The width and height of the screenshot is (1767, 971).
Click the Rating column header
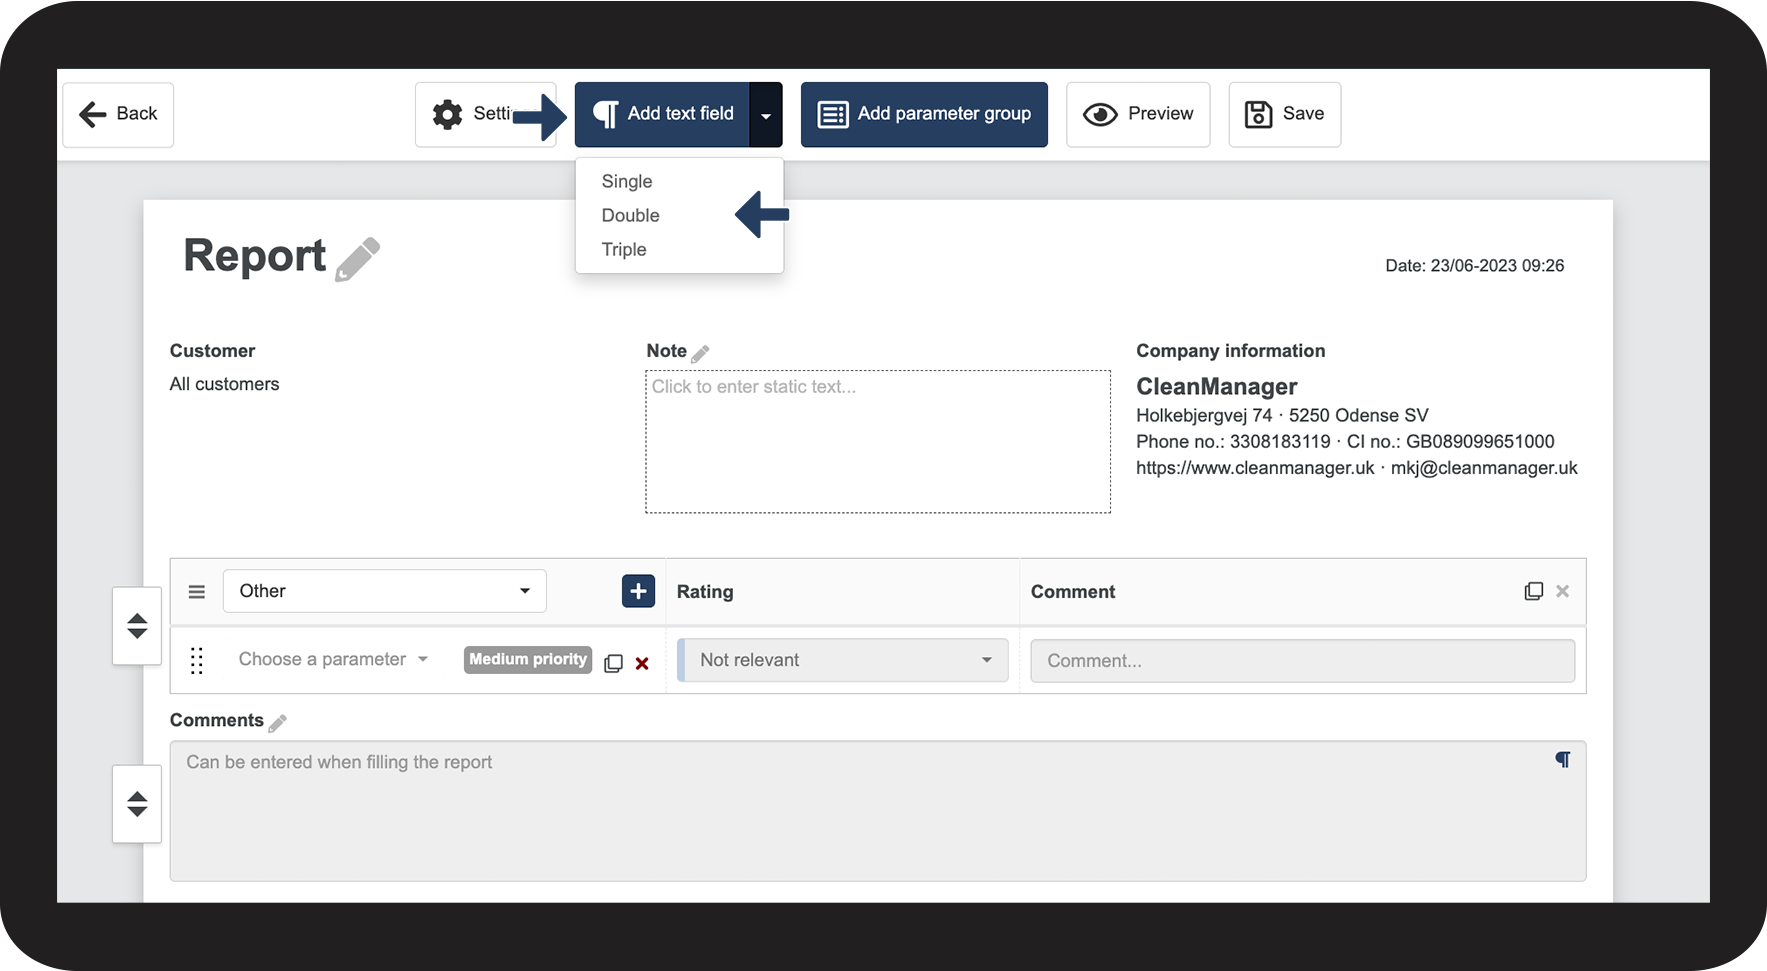coord(705,591)
